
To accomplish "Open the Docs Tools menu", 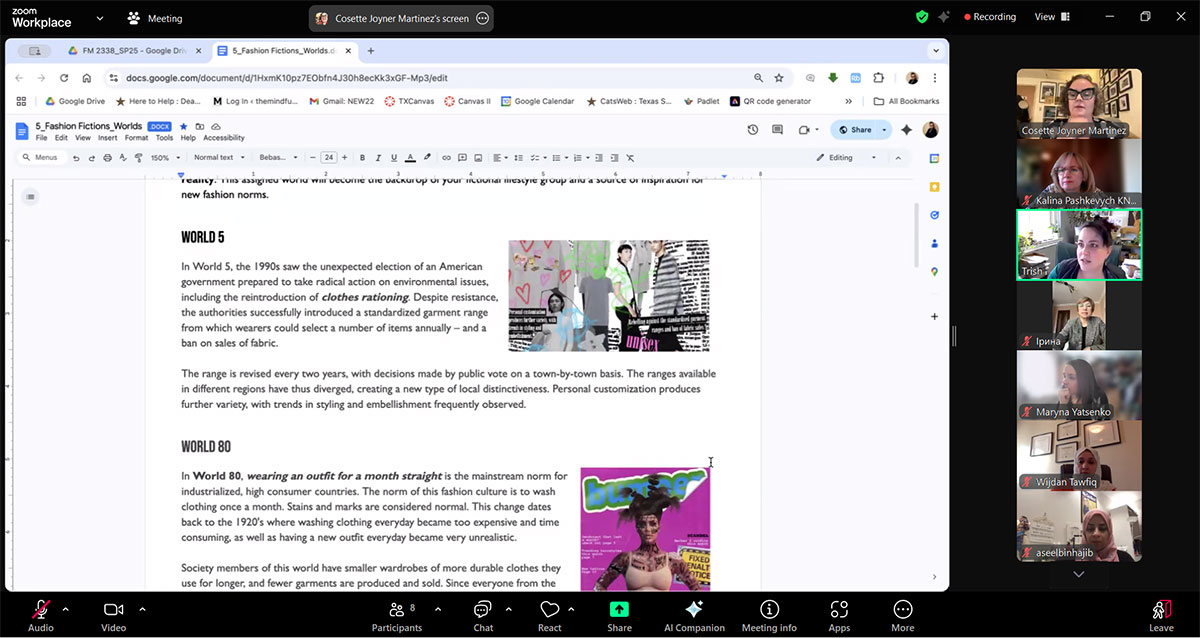I will click(164, 138).
